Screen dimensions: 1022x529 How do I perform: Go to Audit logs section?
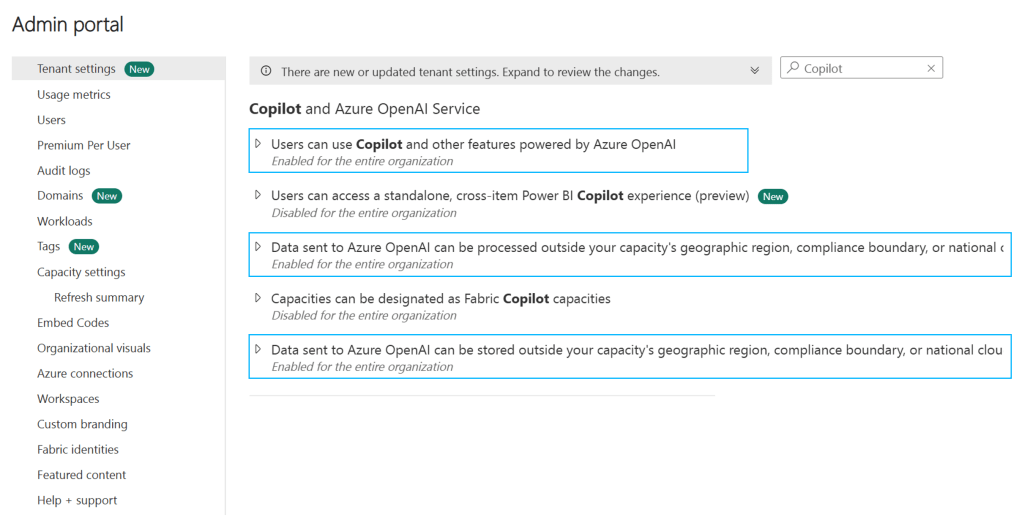(x=64, y=171)
